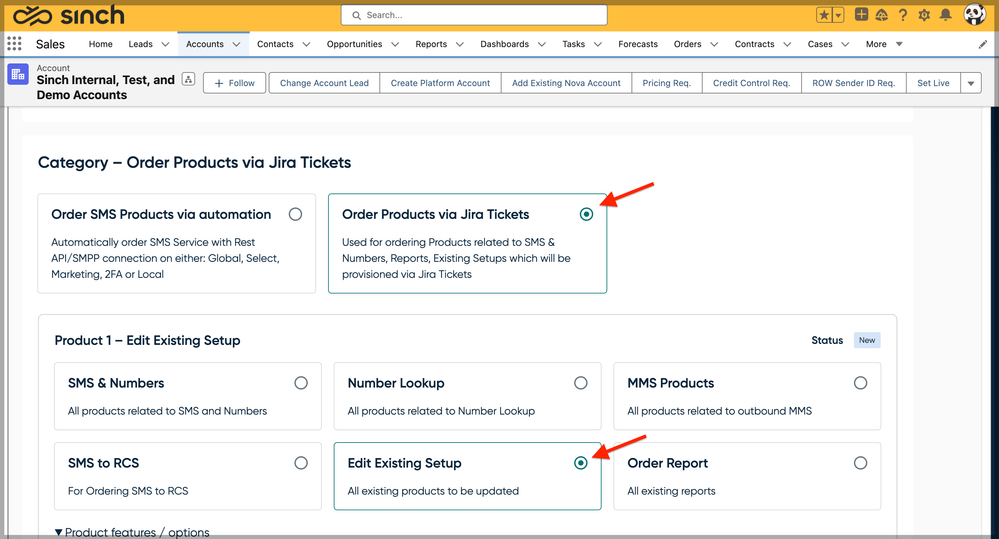Select the Number Lookup radio button

click(580, 383)
